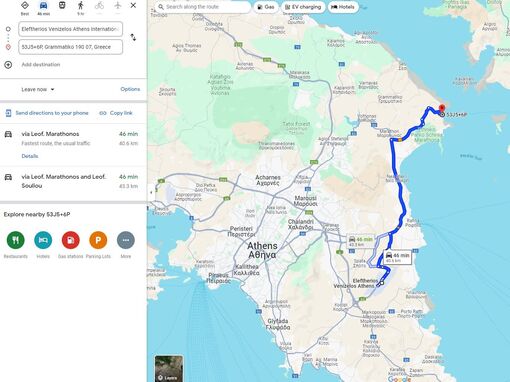Click Send directions to your phone

pyautogui.click(x=47, y=113)
